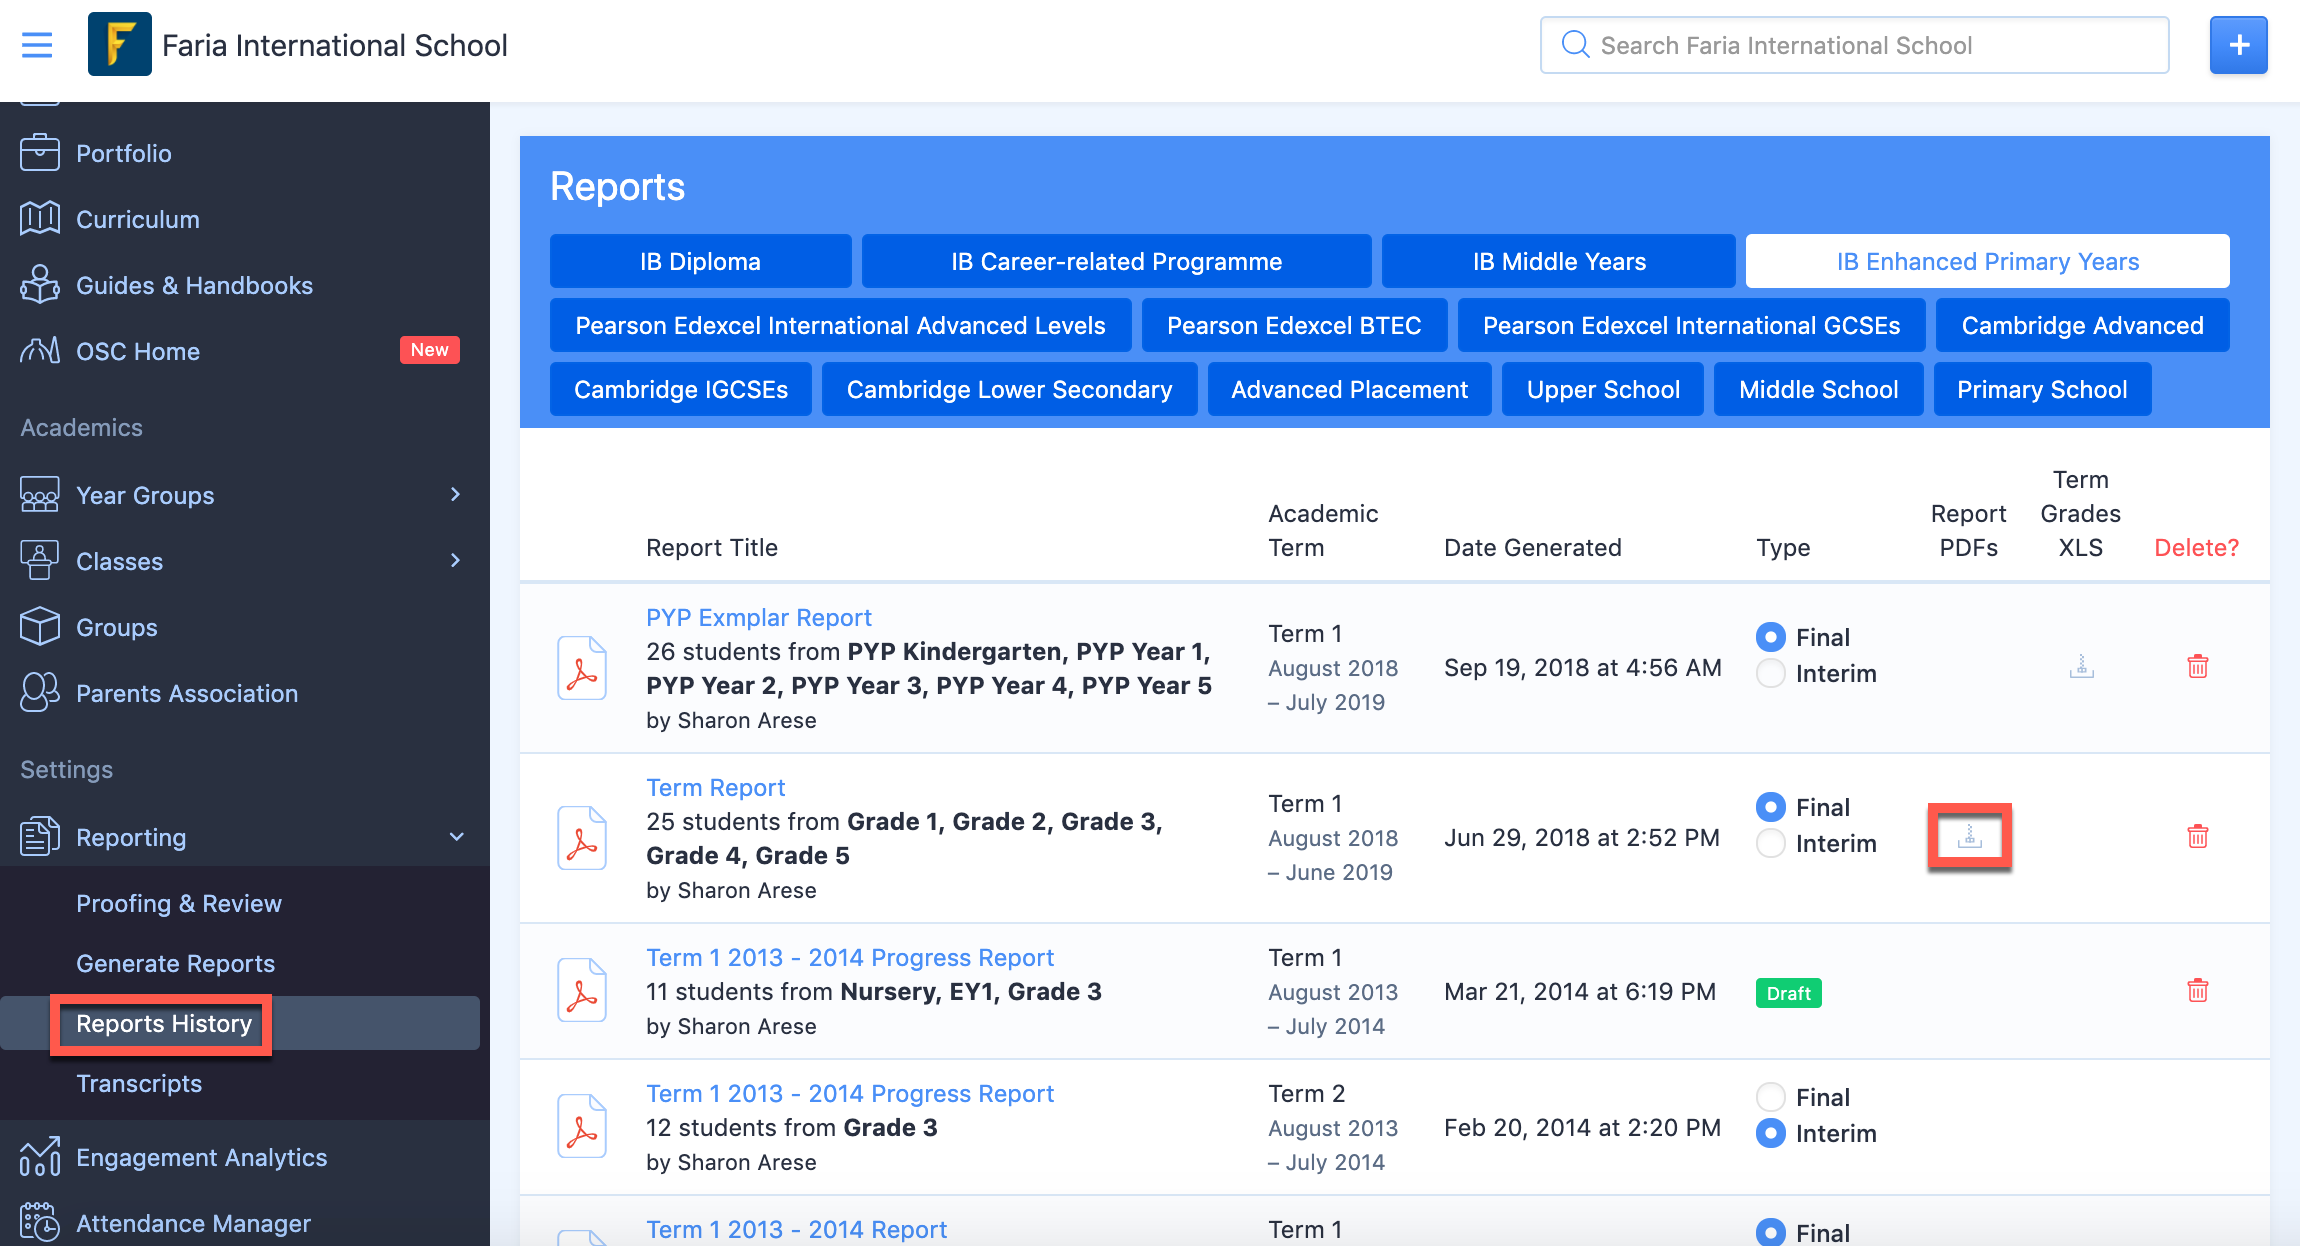Click the Year Groups icon

coord(40,495)
